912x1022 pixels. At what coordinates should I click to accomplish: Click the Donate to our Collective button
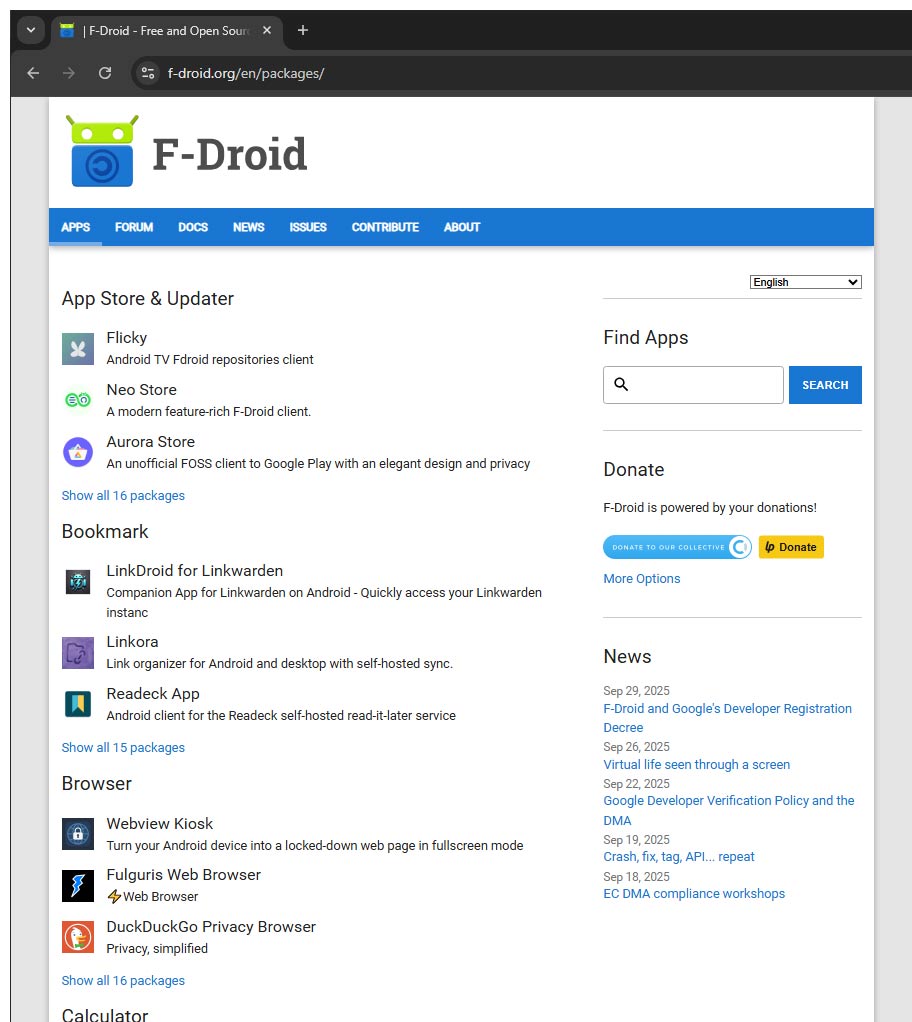[677, 547]
